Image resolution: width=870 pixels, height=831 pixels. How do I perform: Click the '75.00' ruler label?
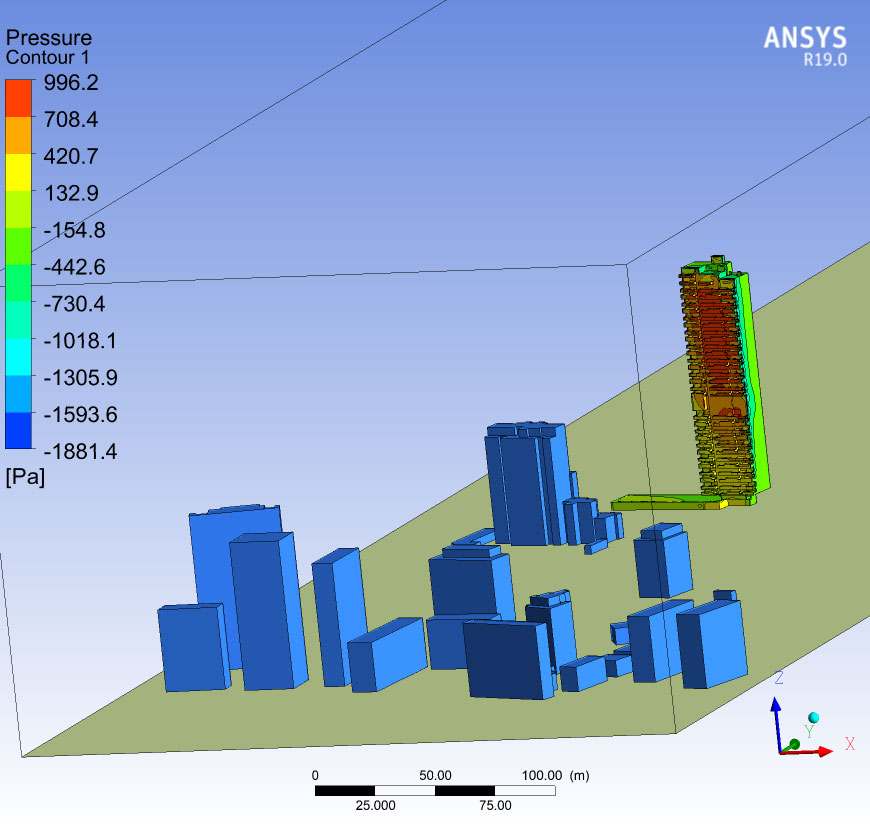[x=495, y=805]
